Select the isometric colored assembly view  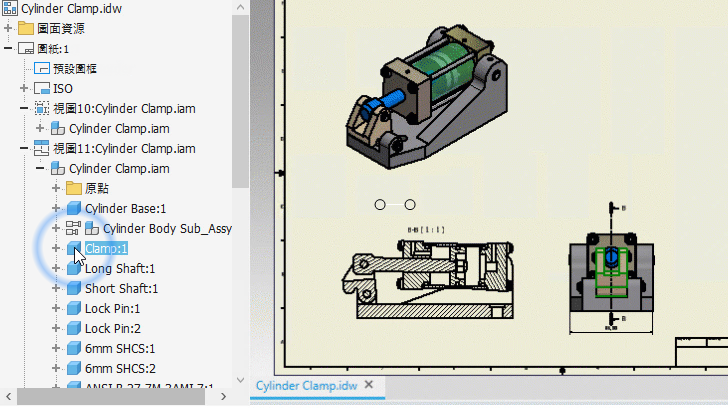427,97
